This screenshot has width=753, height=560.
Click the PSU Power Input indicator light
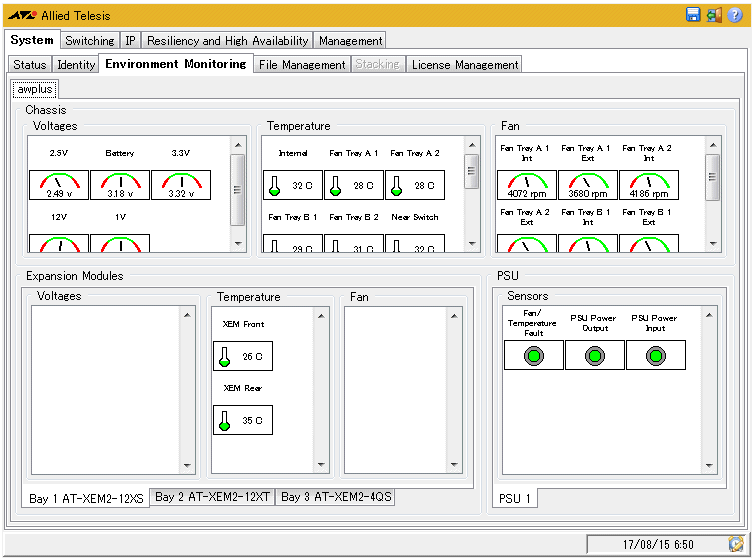pos(656,355)
